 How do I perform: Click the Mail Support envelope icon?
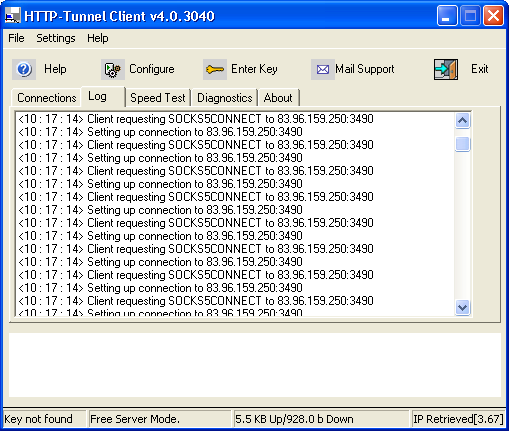[x=323, y=69]
